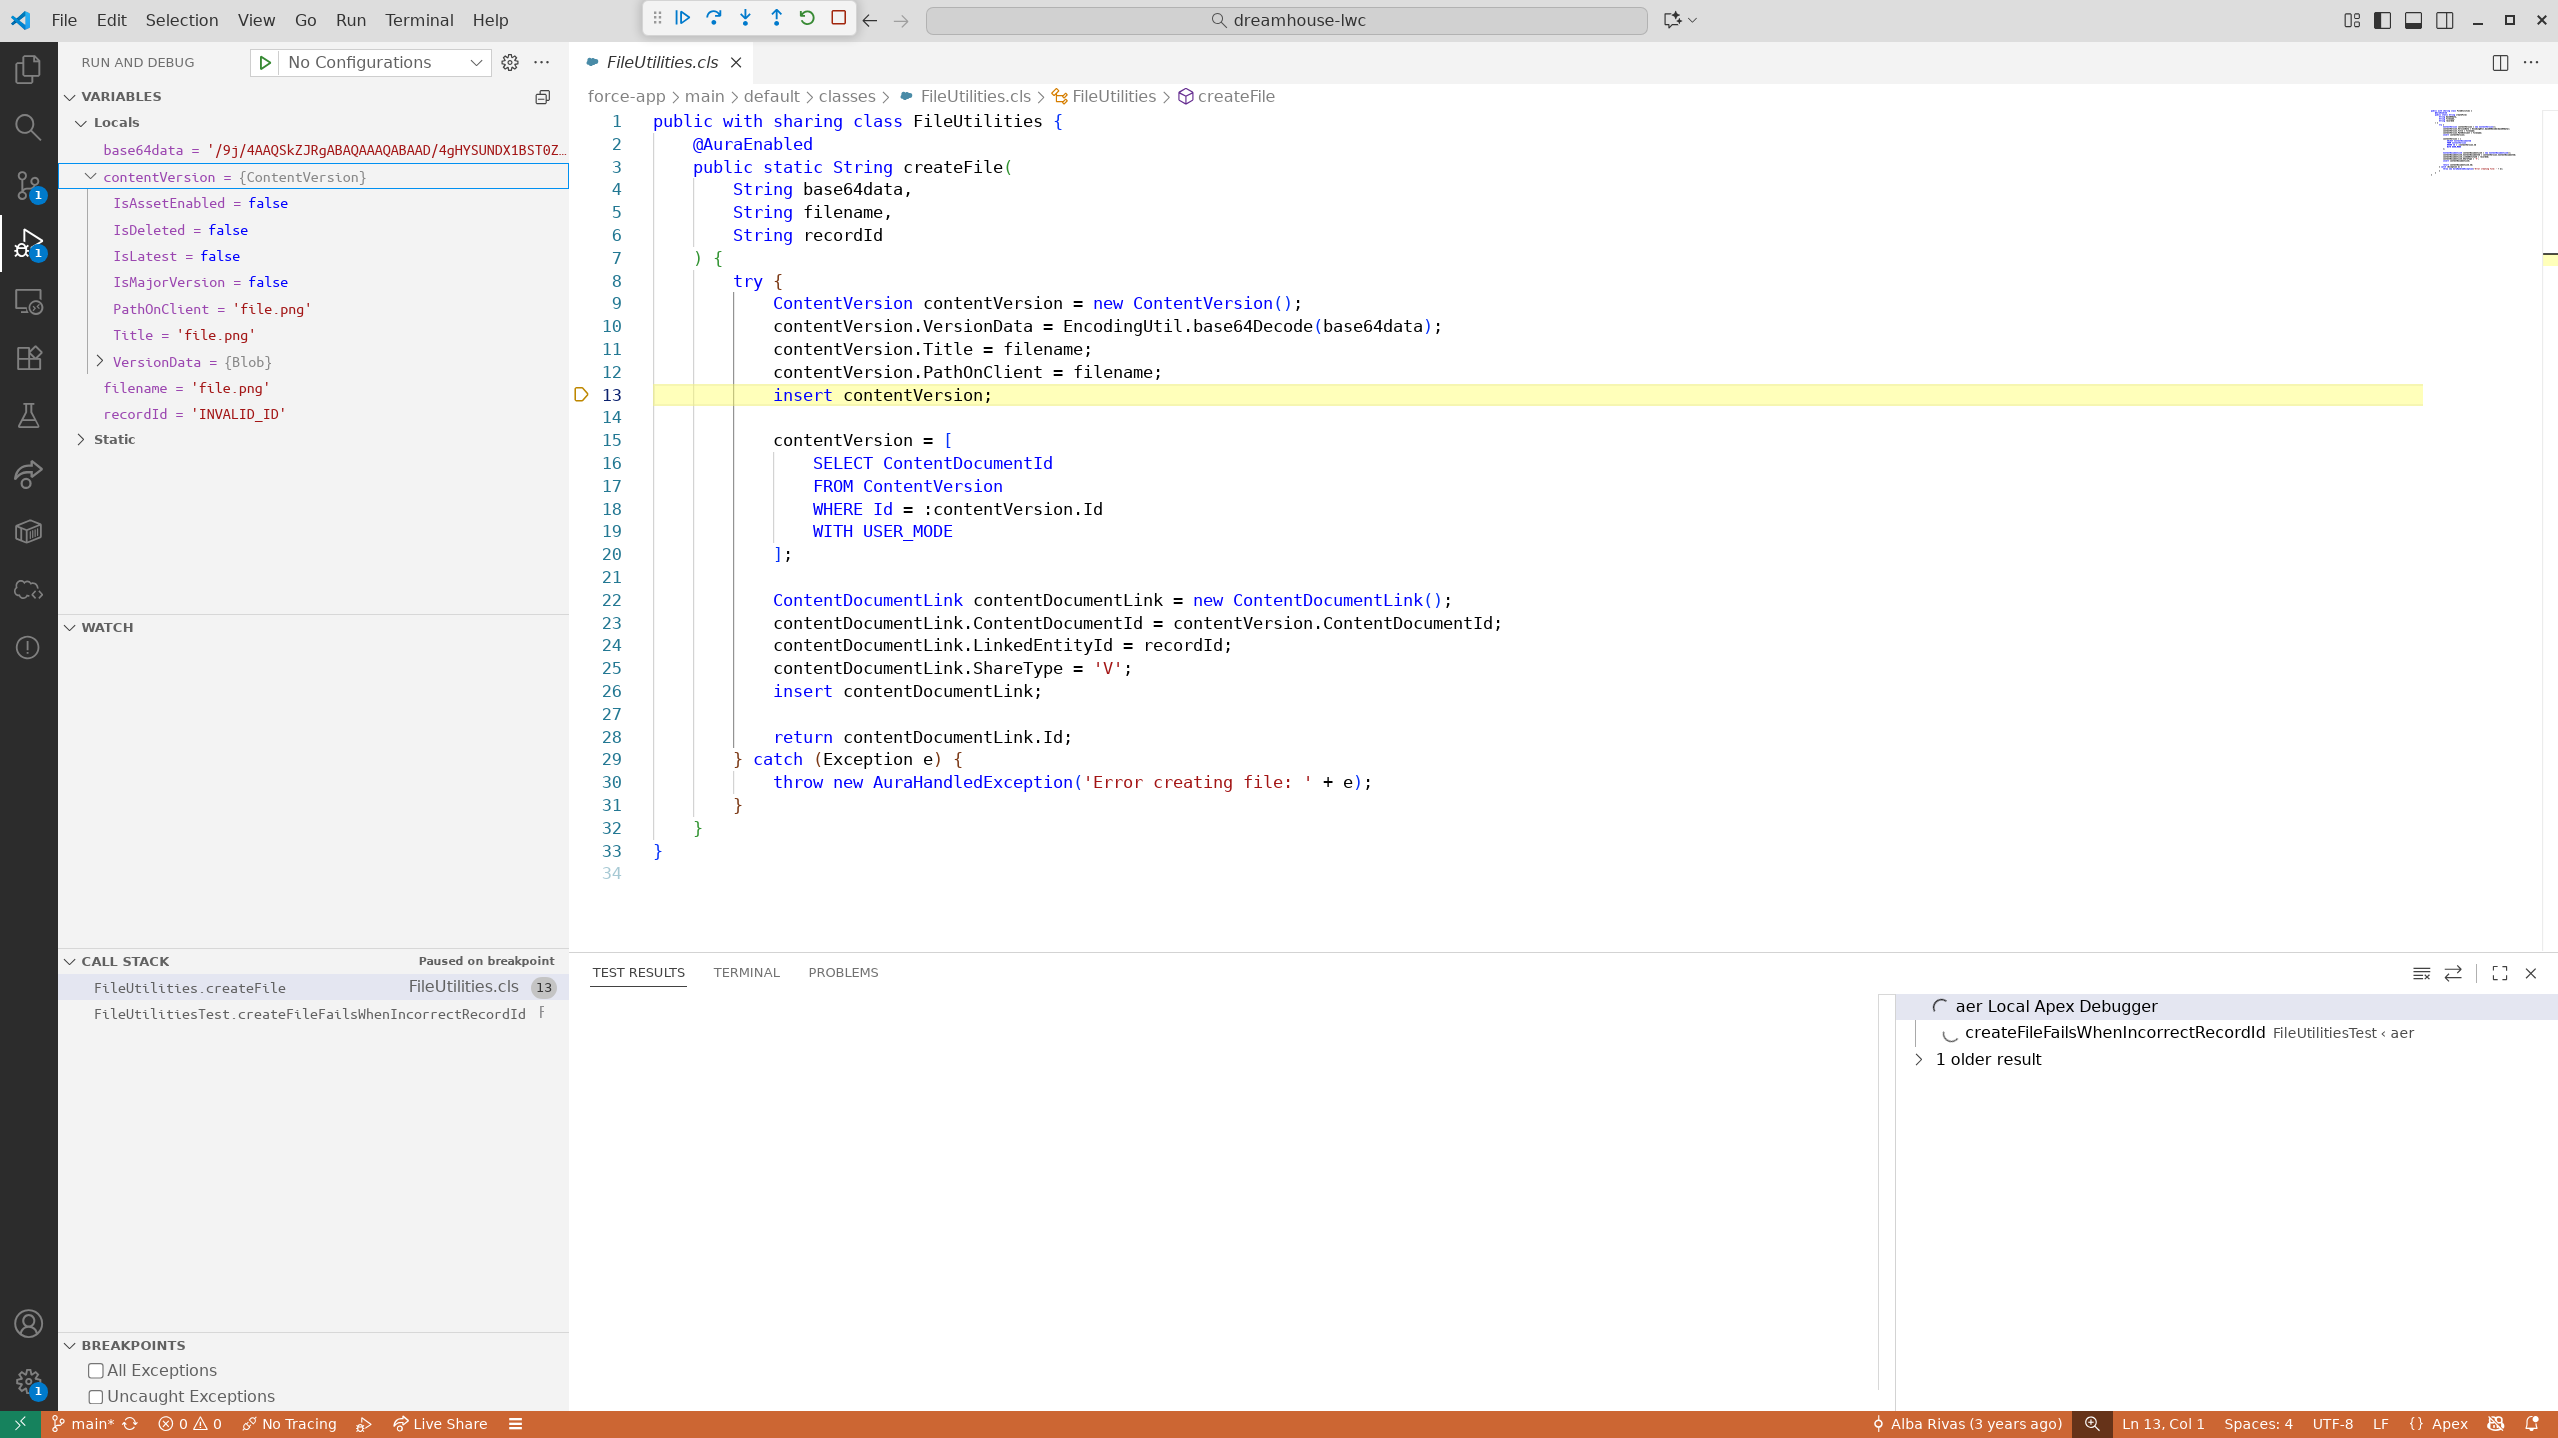Enable the All Exceptions breakpoint
The width and height of the screenshot is (2558, 1438).
[x=95, y=1370]
